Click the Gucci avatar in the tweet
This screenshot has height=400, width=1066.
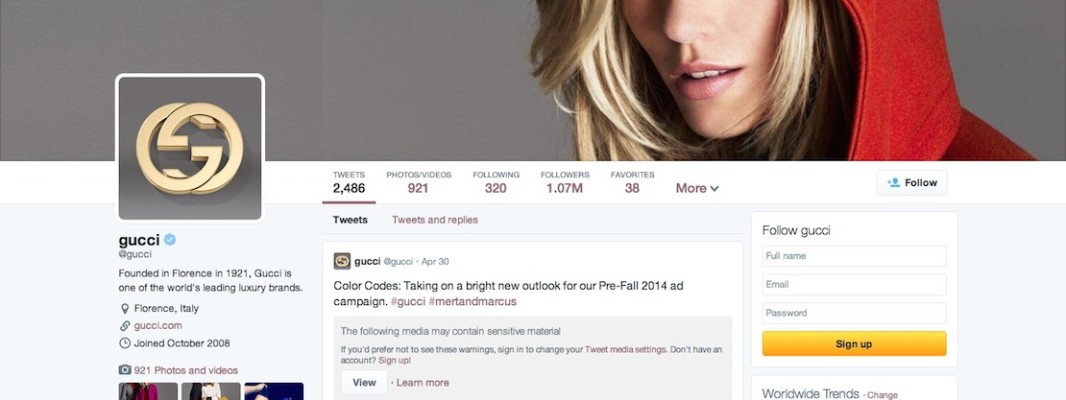(342, 261)
